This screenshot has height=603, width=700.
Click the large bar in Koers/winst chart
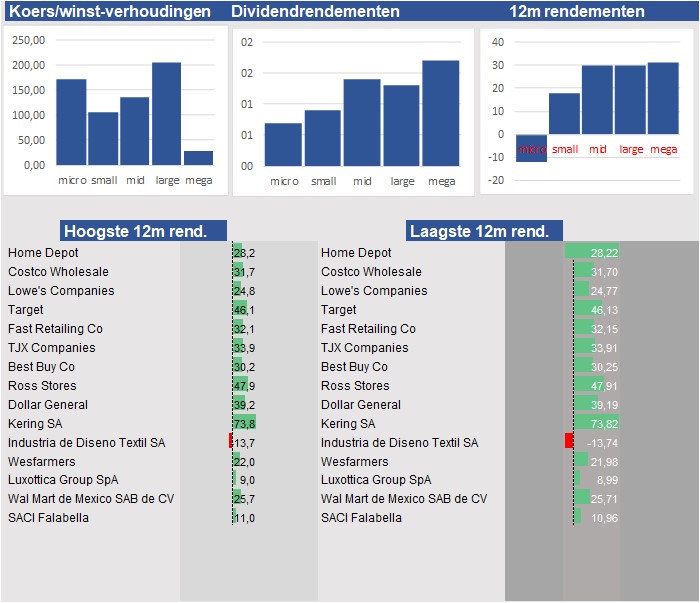coord(167,114)
